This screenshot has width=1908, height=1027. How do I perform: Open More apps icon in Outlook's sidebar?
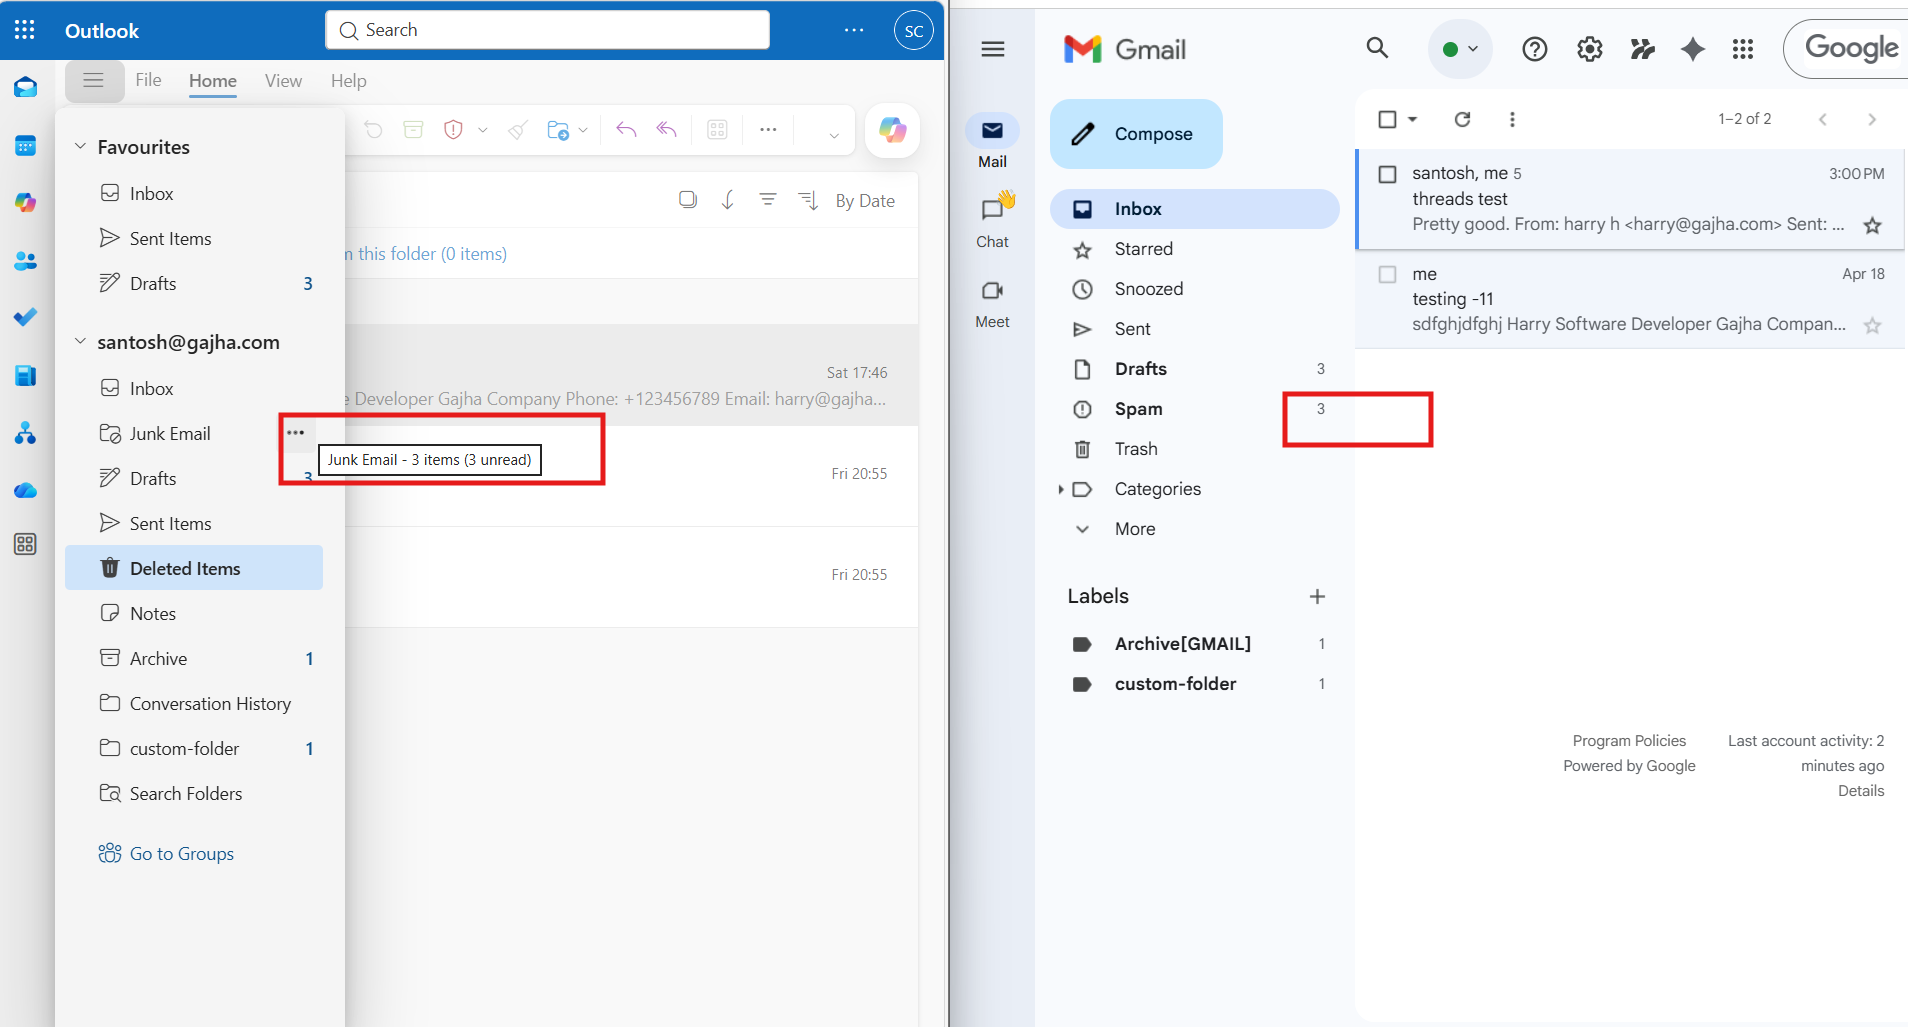25,544
